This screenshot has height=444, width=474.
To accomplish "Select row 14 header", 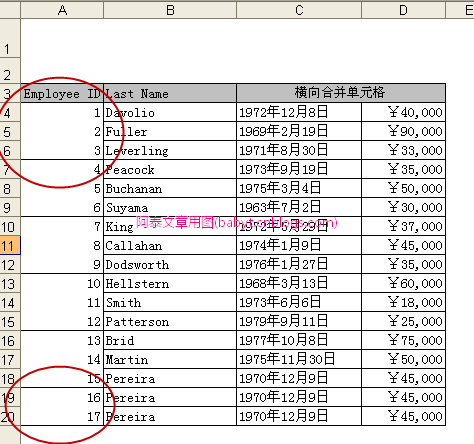I will point(10,303).
